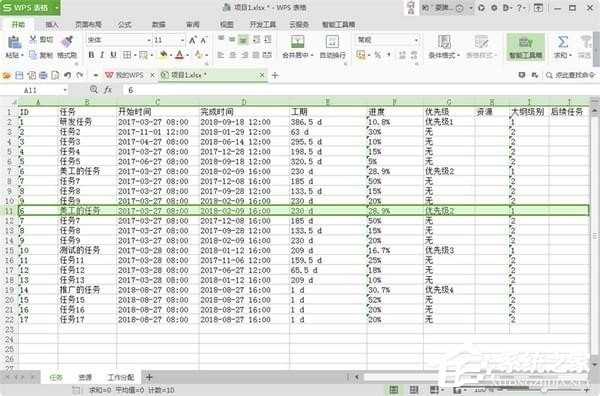The height and width of the screenshot is (396, 600).
Task: Toggle bottom vertical alignment
Action: pos(243,39)
